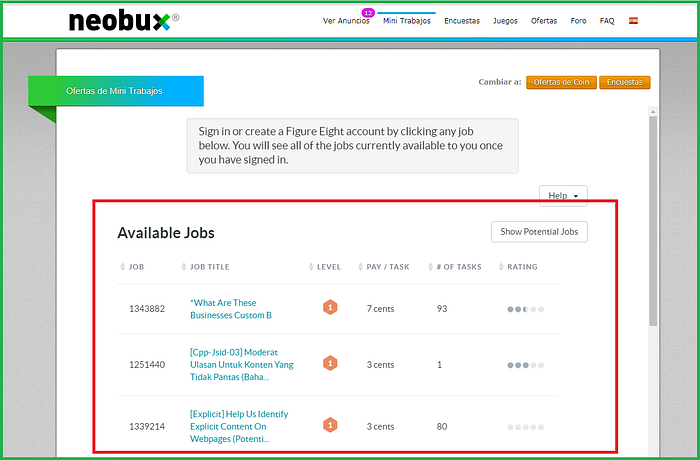Click job number 1339214
The image size is (700, 460).
coord(147,427)
